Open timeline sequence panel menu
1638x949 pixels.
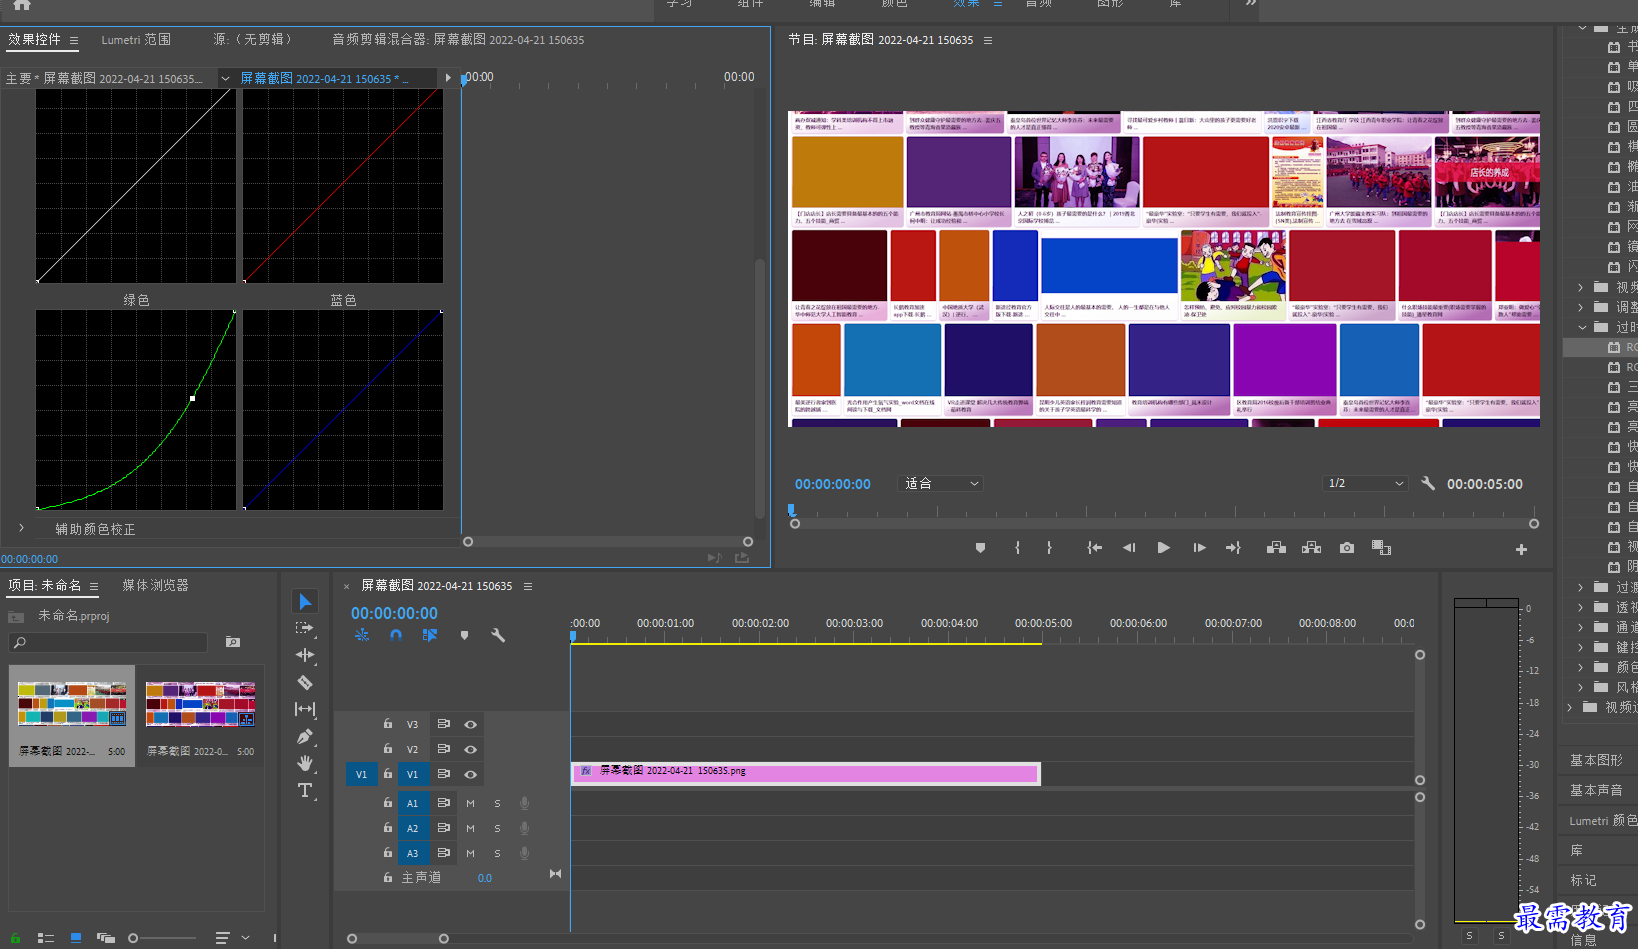click(528, 586)
